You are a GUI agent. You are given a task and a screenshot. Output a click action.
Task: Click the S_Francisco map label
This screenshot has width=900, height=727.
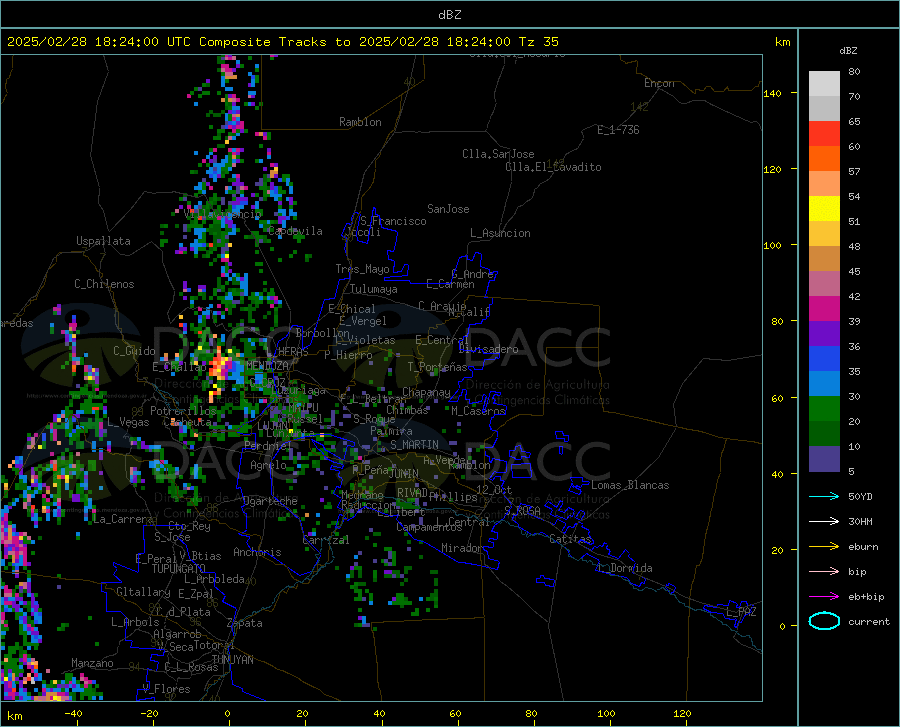click(x=393, y=221)
